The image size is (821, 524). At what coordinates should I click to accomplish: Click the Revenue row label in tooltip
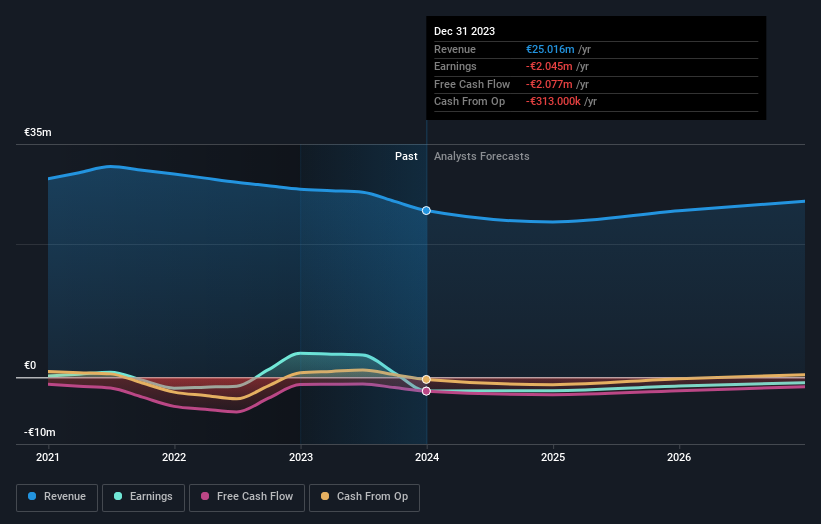click(454, 49)
